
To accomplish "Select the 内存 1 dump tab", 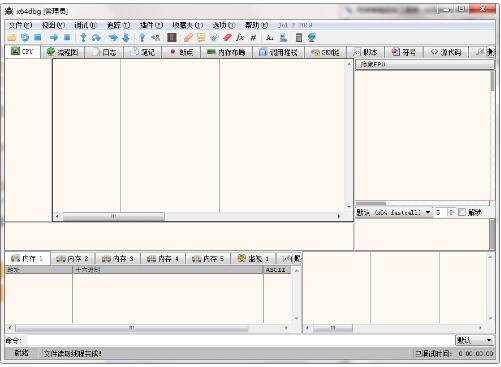I will [x=27, y=258].
